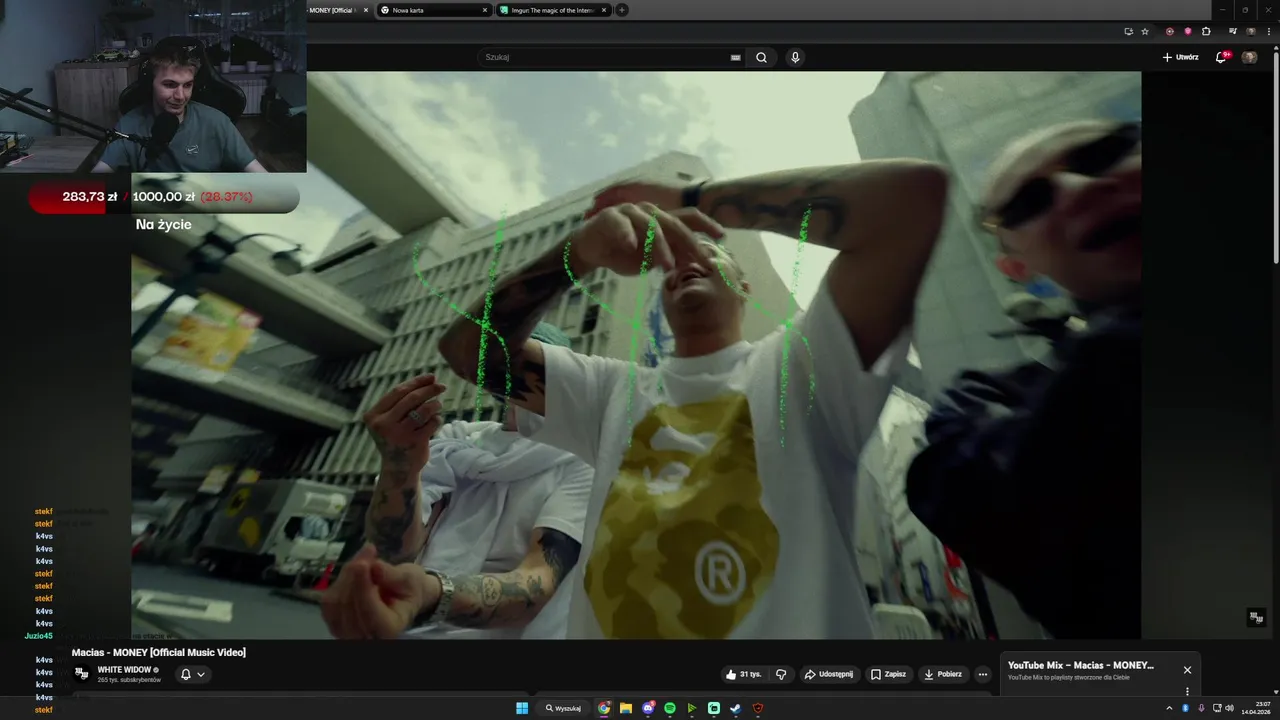The image size is (1280, 720).
Task: Open the Chrome extensions puzzle icon
Action: 1206,31
